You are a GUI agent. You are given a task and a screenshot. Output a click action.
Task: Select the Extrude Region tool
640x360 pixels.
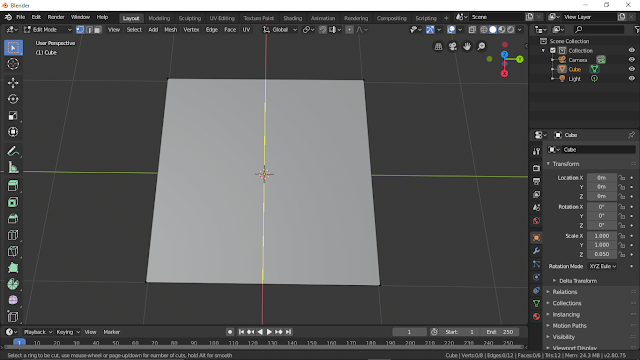click(13, 186)
